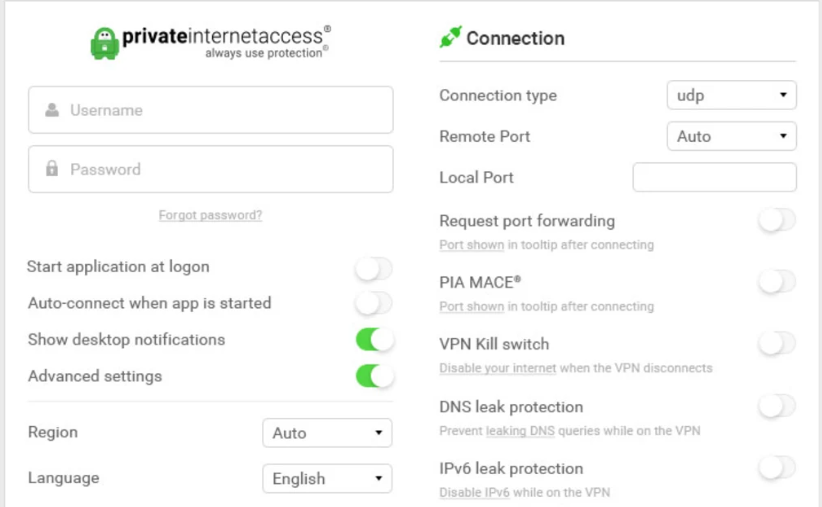Enable Start application at logon
The image size is (822, 507).
(374, 269)
